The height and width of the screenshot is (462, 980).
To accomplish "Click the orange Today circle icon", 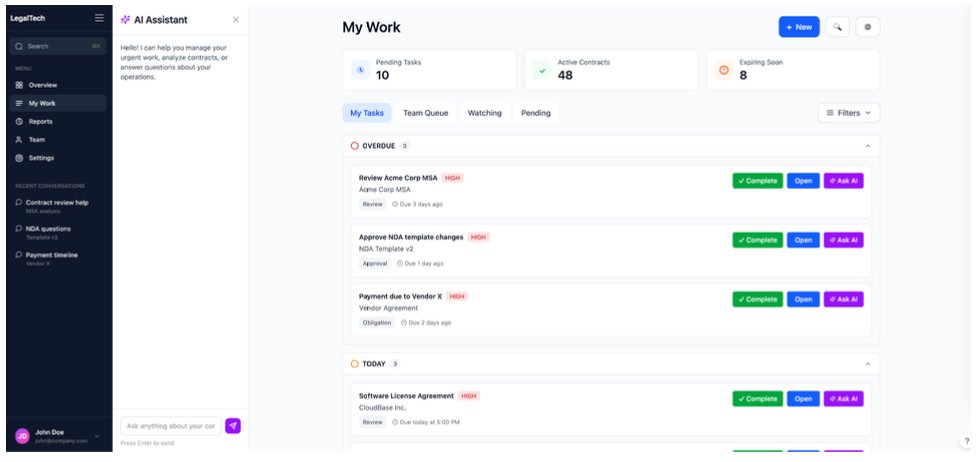I will tap(354, 364).
